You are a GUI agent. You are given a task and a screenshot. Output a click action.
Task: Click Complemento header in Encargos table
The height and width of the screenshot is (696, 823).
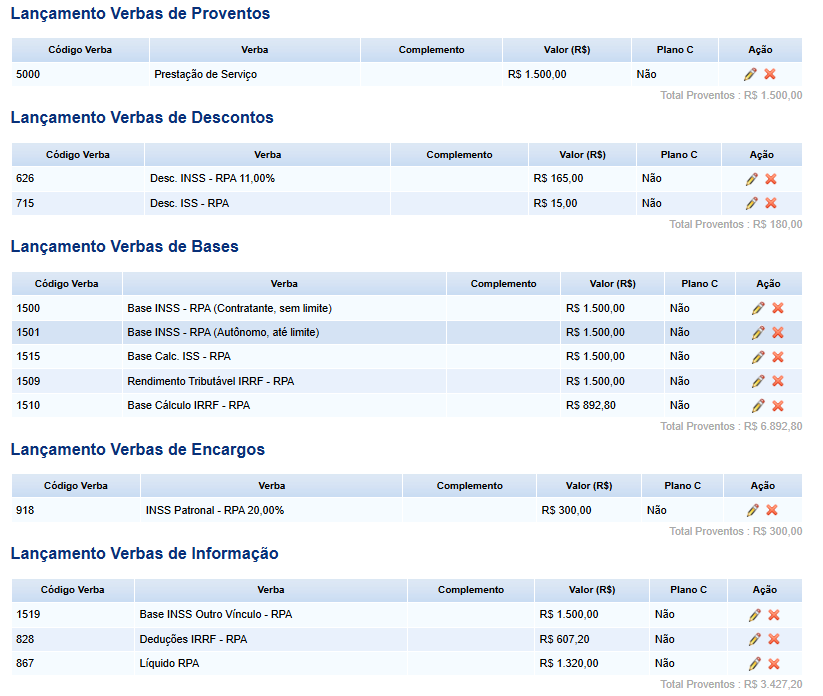pos(470,486)
